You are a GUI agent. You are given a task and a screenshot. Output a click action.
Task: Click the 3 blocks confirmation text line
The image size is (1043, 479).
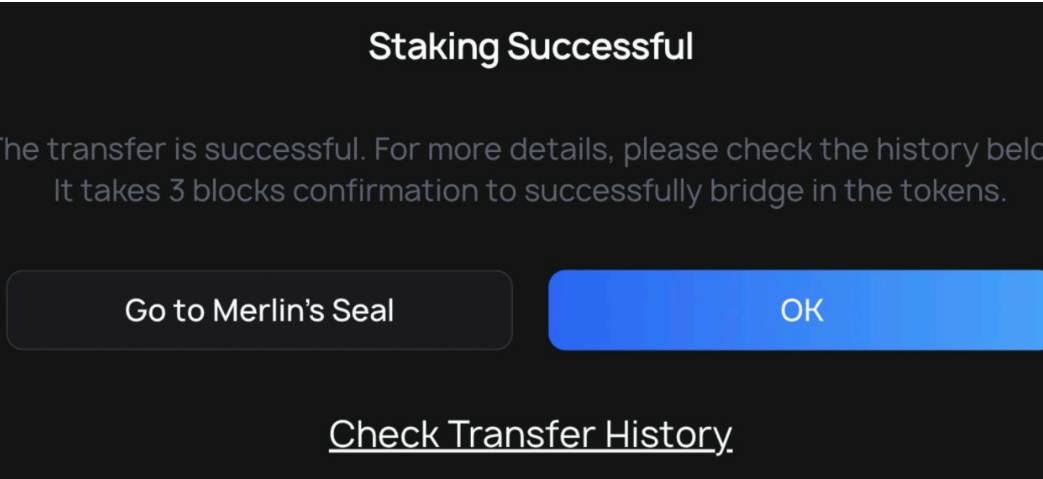pyautogui.click(x=529, y=192)
